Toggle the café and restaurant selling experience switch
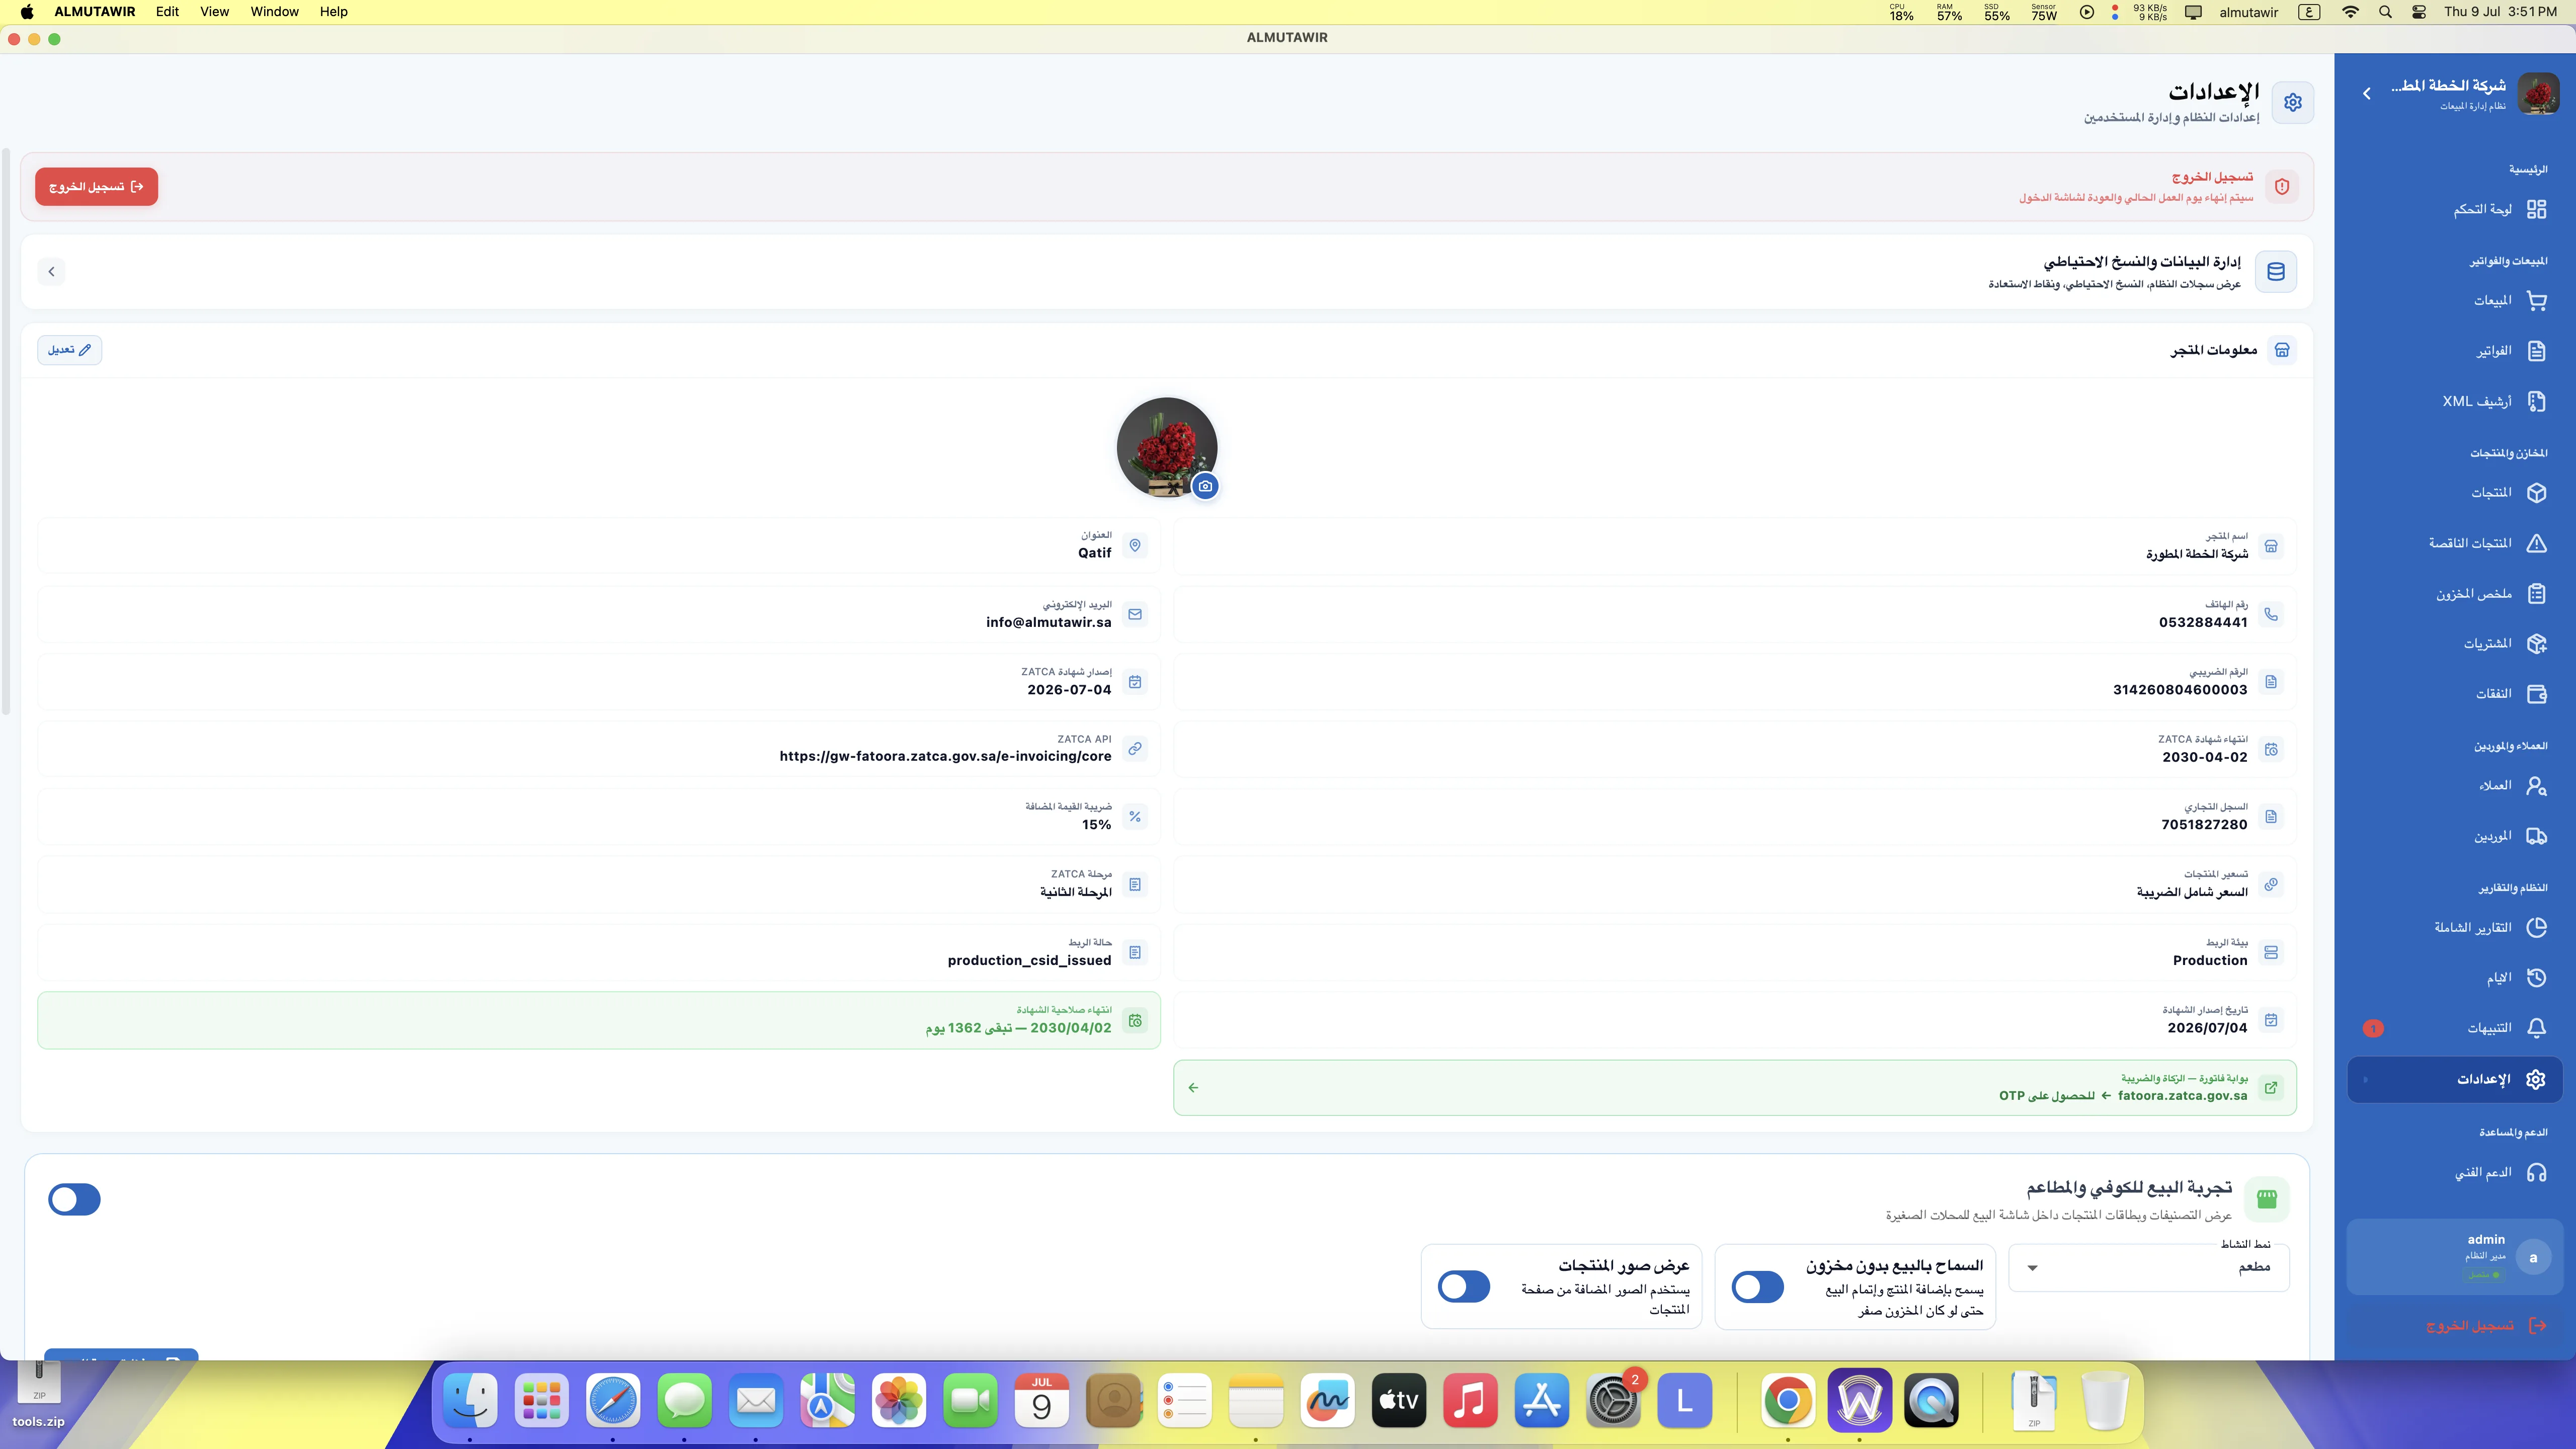2576x1449 pixels. 74,1199
